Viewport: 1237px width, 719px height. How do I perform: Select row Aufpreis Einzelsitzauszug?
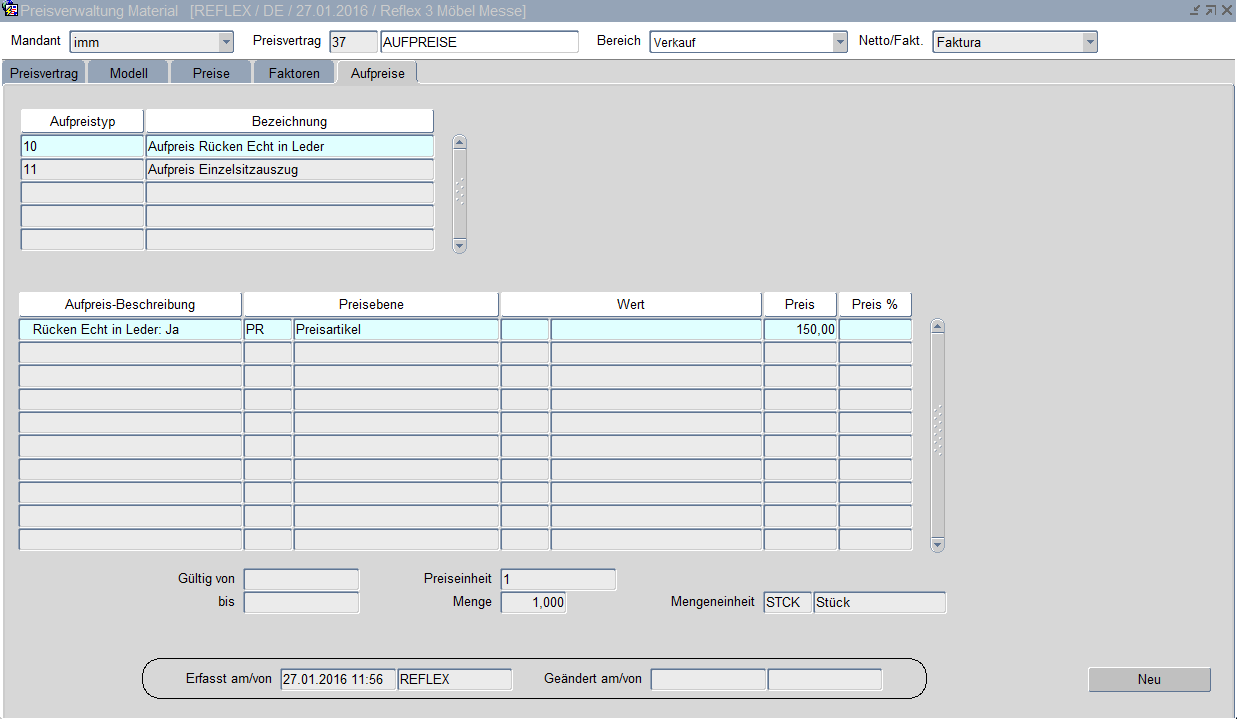[289, 170]
